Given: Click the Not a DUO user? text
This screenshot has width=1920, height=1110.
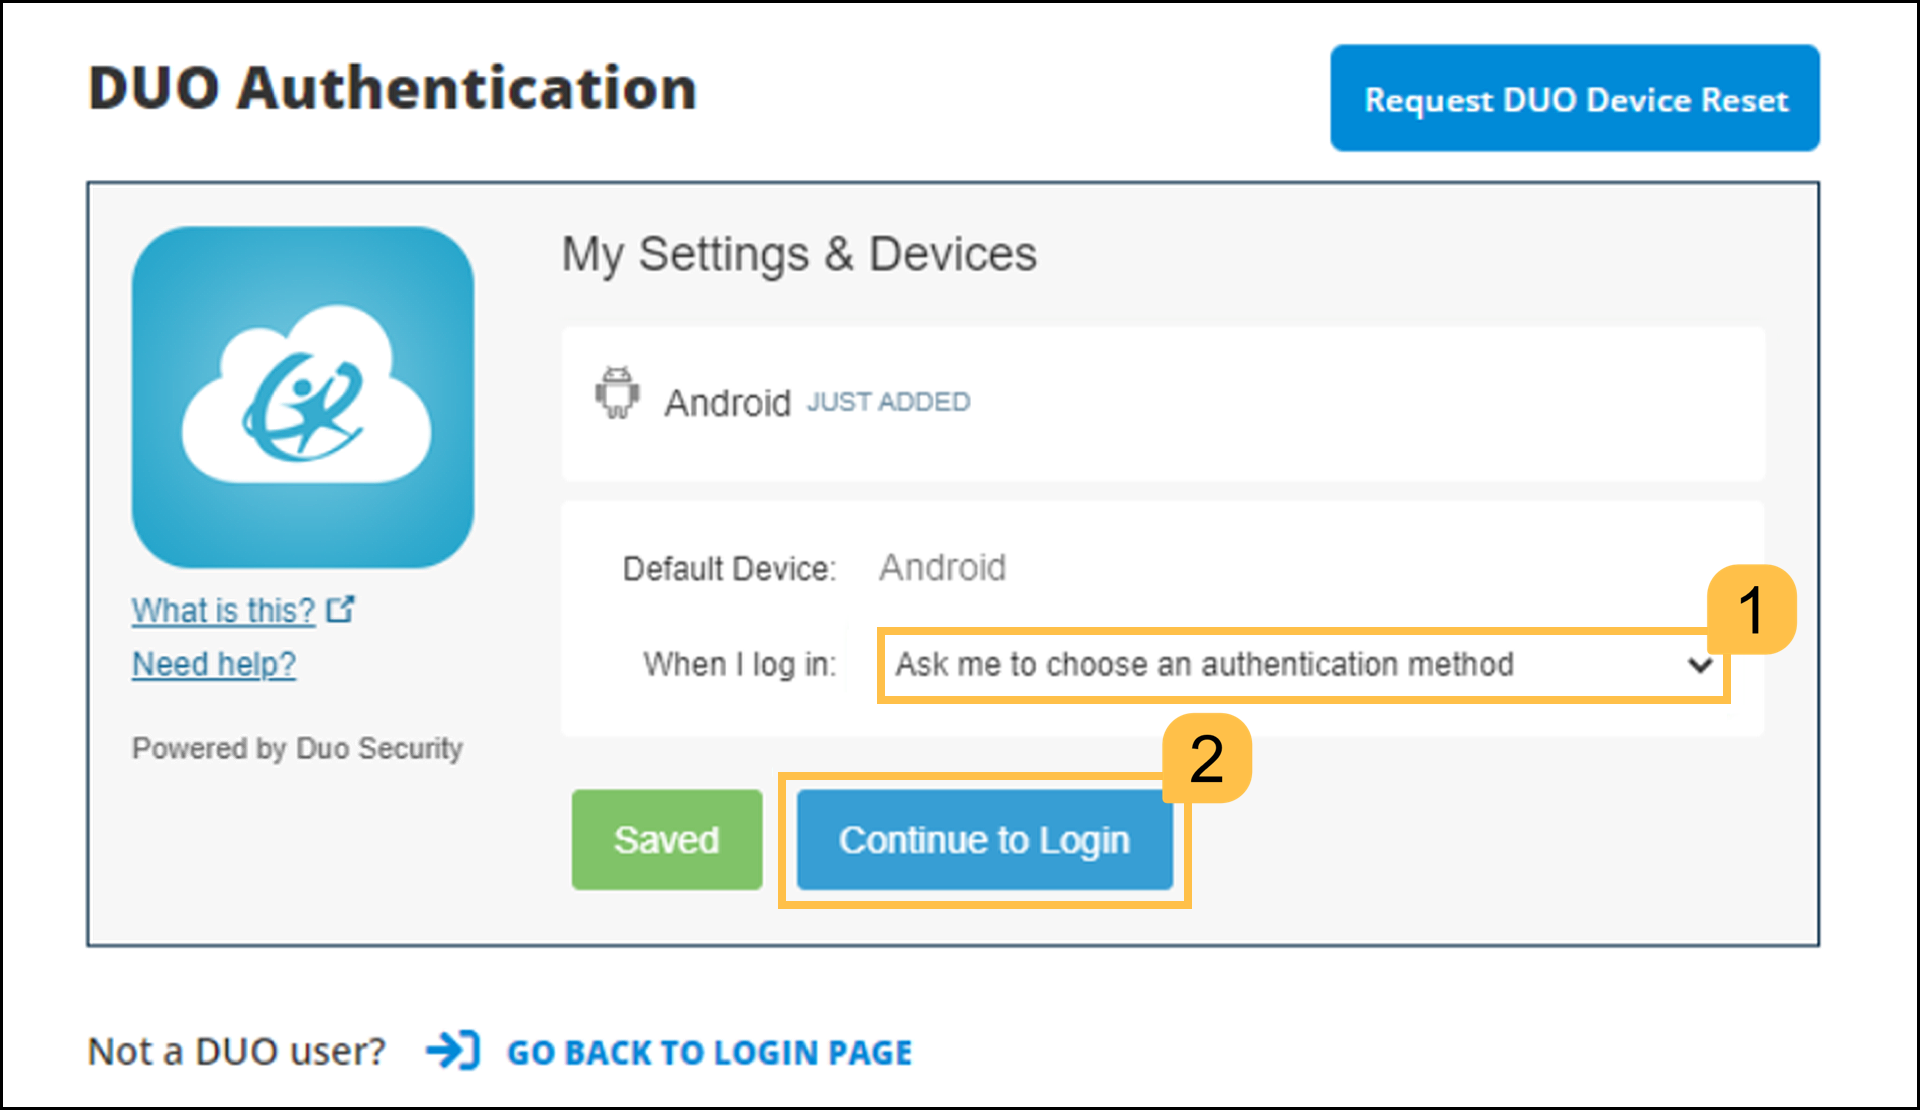Looking at the screenshot, I should tap(236, 1050).
